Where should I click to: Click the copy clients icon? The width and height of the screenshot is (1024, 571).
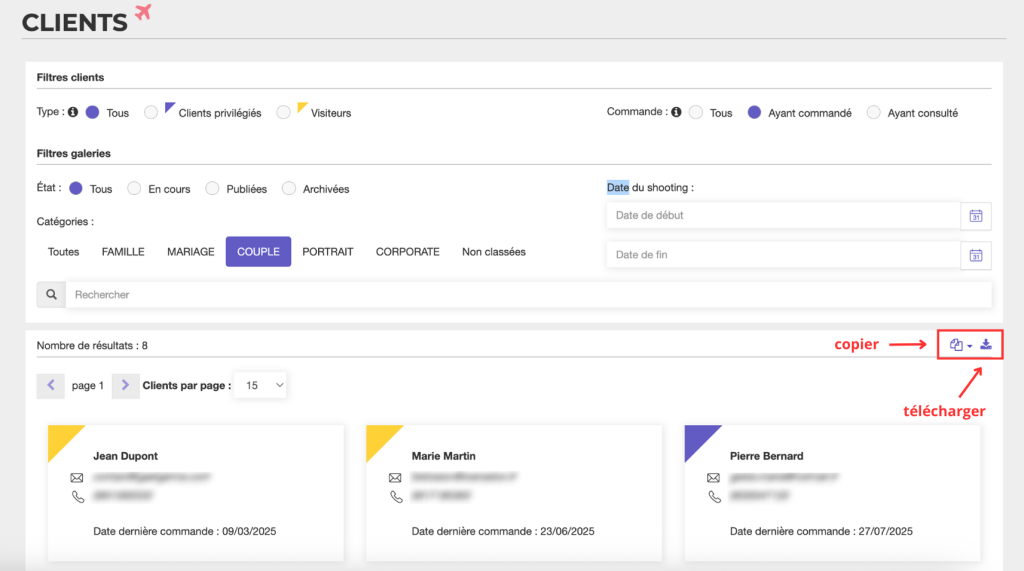(956, 345)
